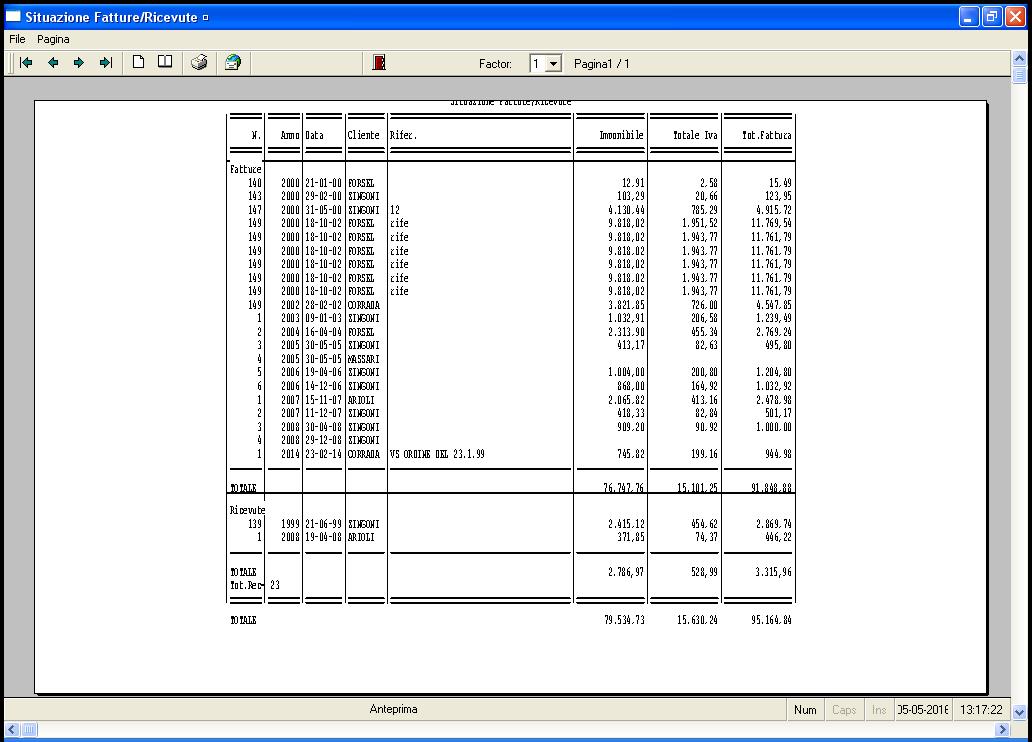
Task: Open the Pagina menu
Action: pyautogui.click(x=53, y=39)
